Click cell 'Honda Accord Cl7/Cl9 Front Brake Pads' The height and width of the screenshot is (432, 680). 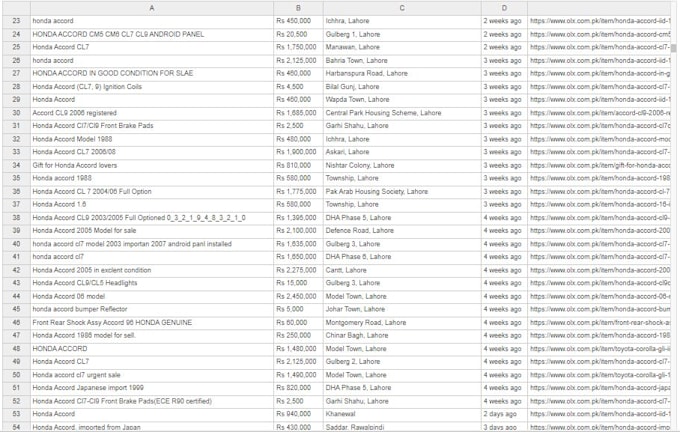pos(152,126)
